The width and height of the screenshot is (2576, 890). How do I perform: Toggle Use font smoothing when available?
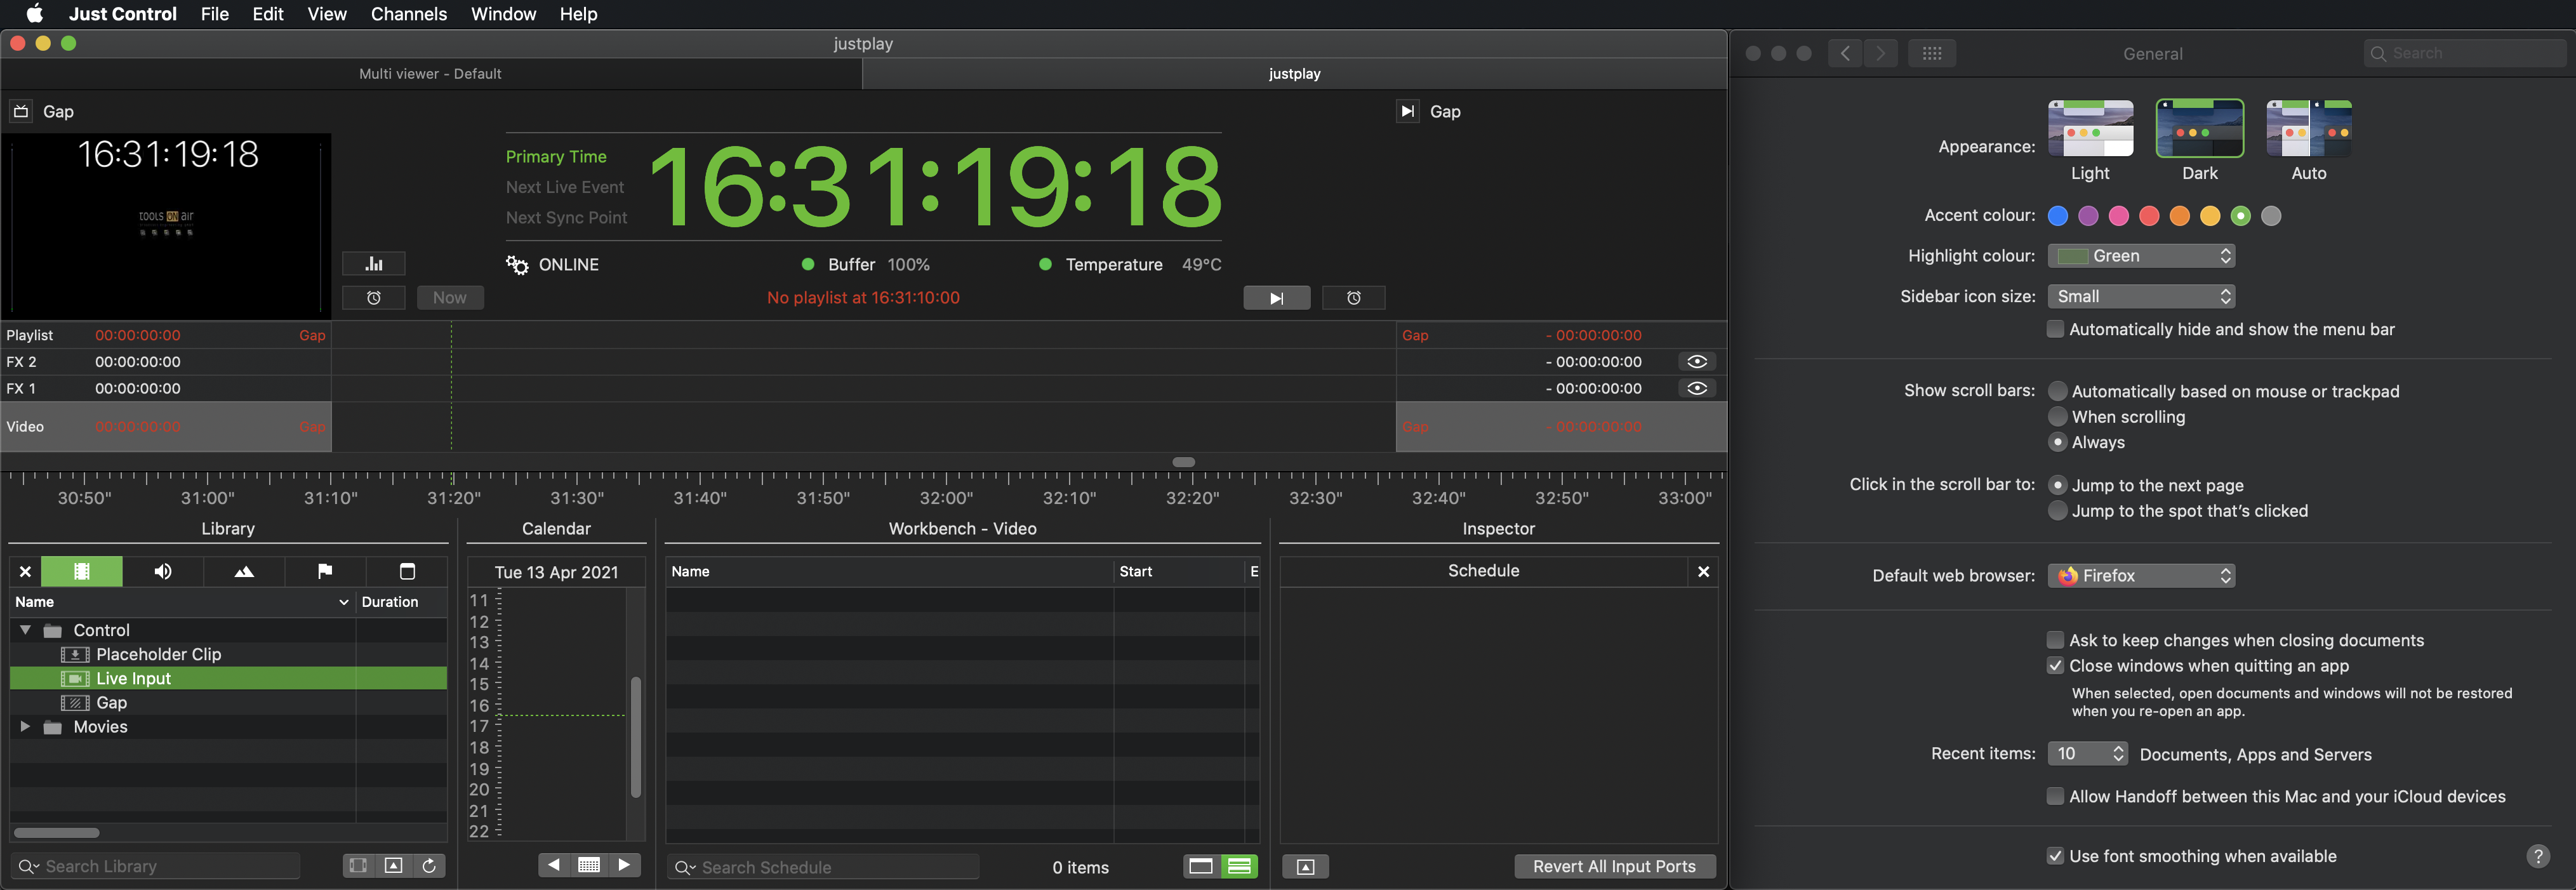(x=2056, y=856)
